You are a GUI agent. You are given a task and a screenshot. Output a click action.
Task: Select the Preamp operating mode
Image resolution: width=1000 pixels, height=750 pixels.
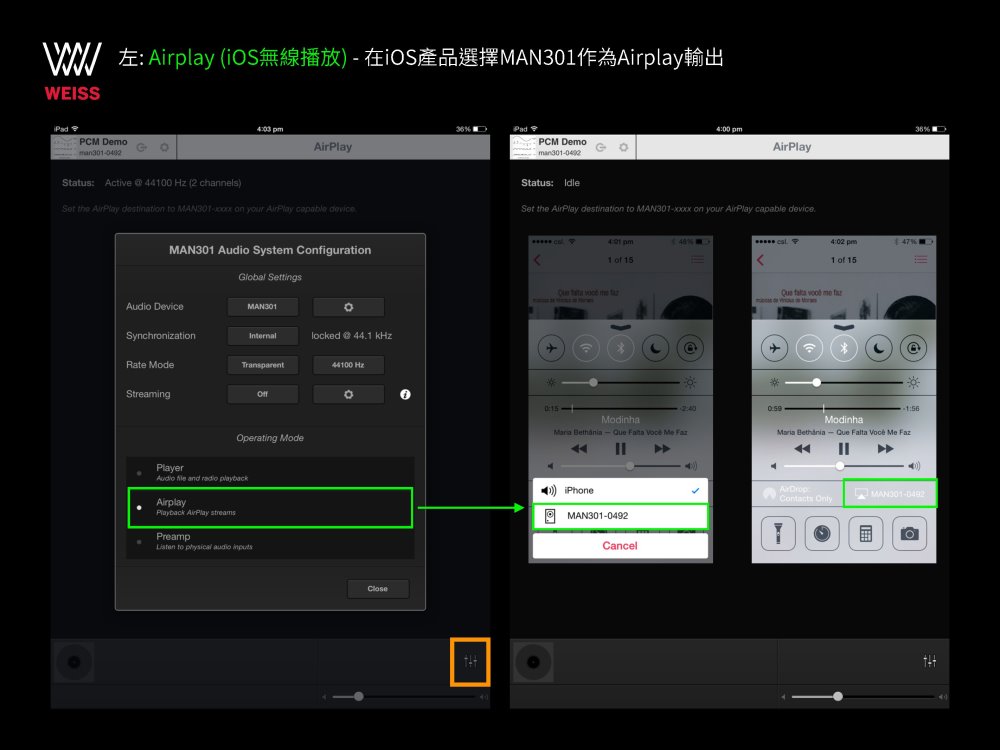pos(270,541)
